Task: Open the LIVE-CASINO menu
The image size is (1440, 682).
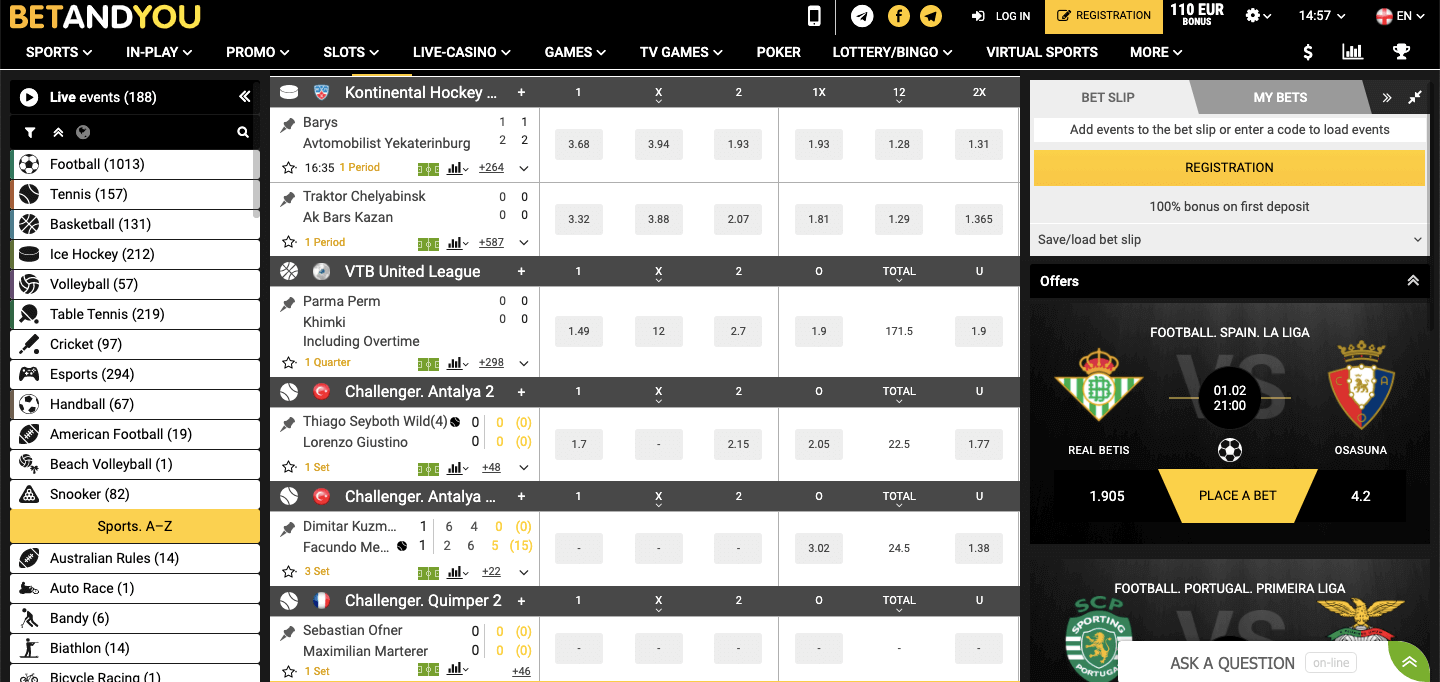Action: point(461,52)
